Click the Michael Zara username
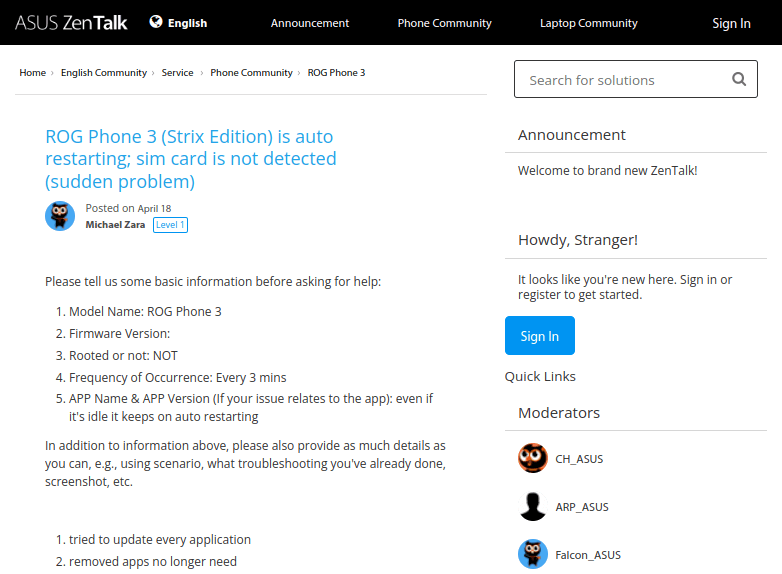782x574 pixels. pyautogui.click(x=115, y=225)
